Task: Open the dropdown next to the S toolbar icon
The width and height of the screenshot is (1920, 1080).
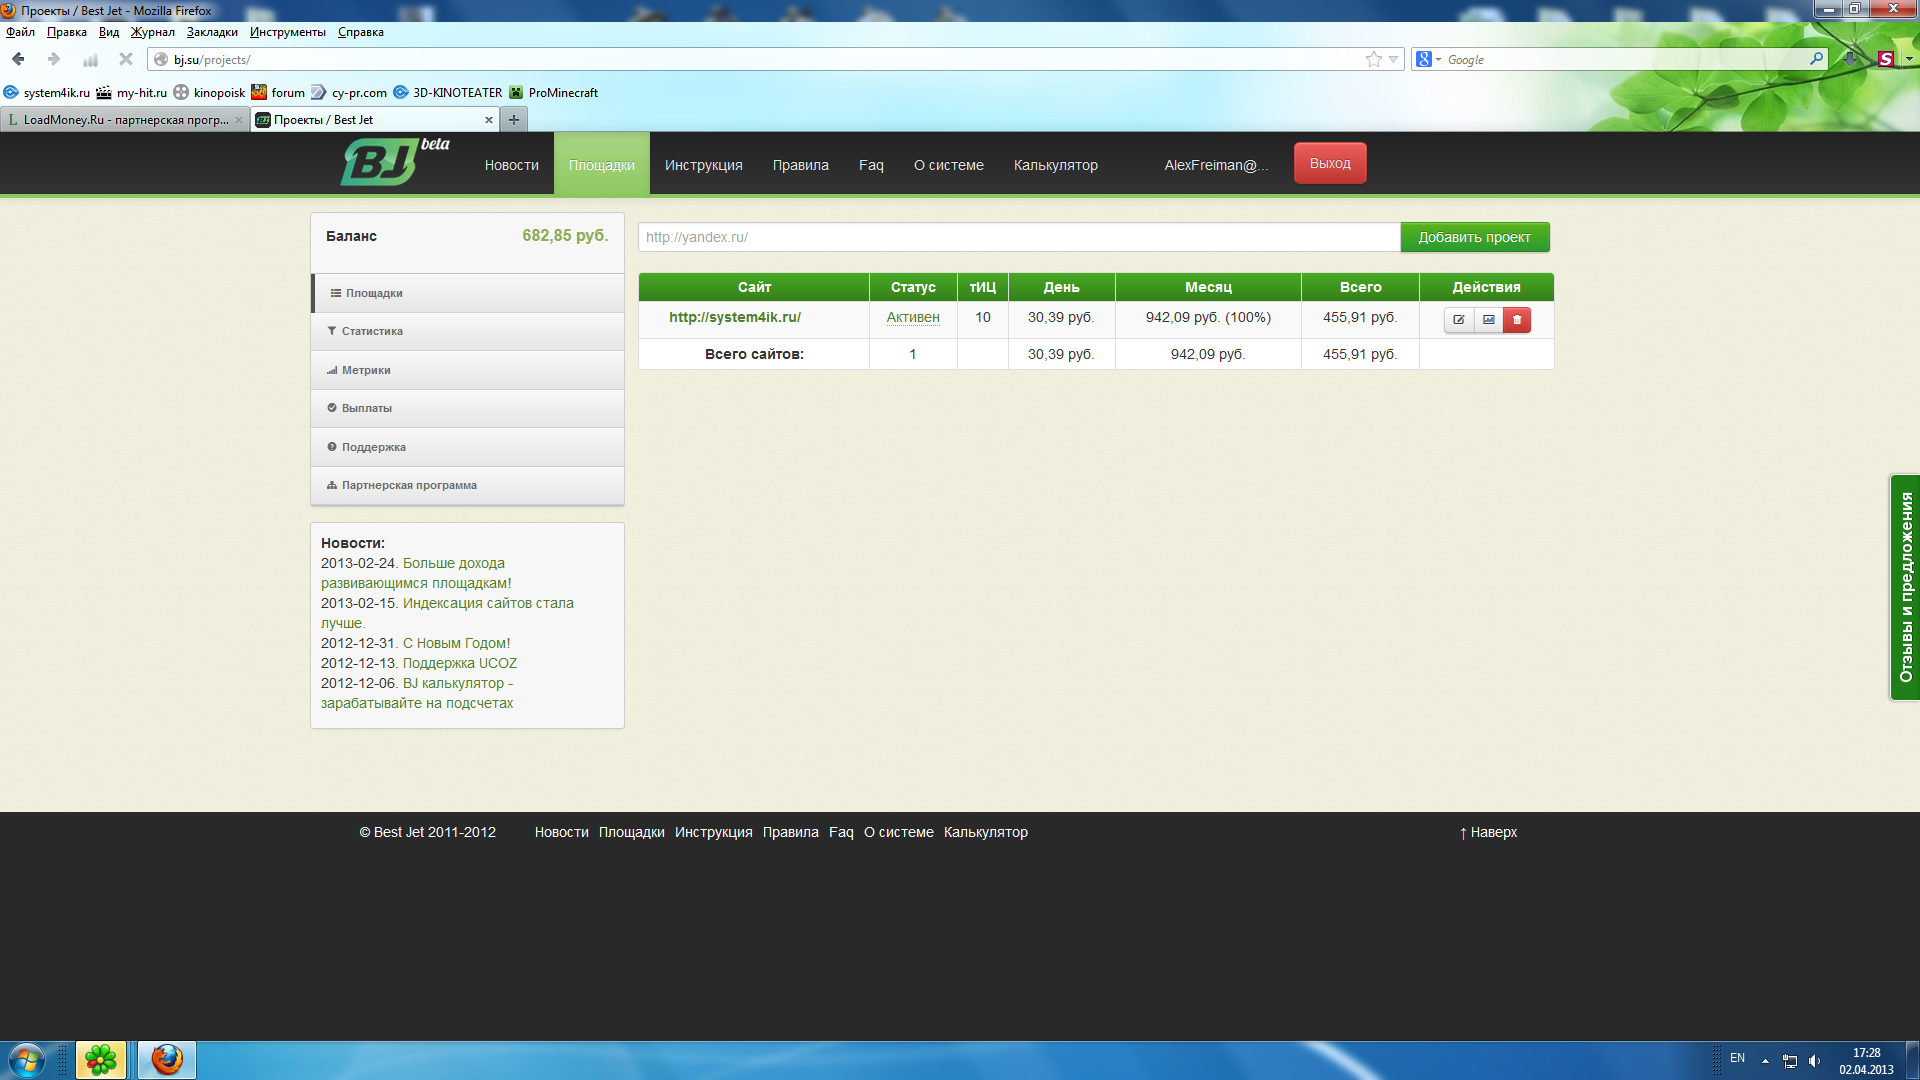Action: [1908, 60]
